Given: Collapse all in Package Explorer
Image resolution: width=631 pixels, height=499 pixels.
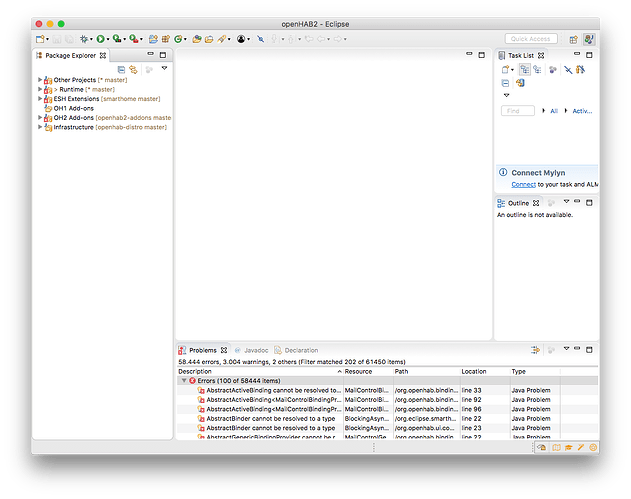Looking at the screenshot, I should point(121,69).
